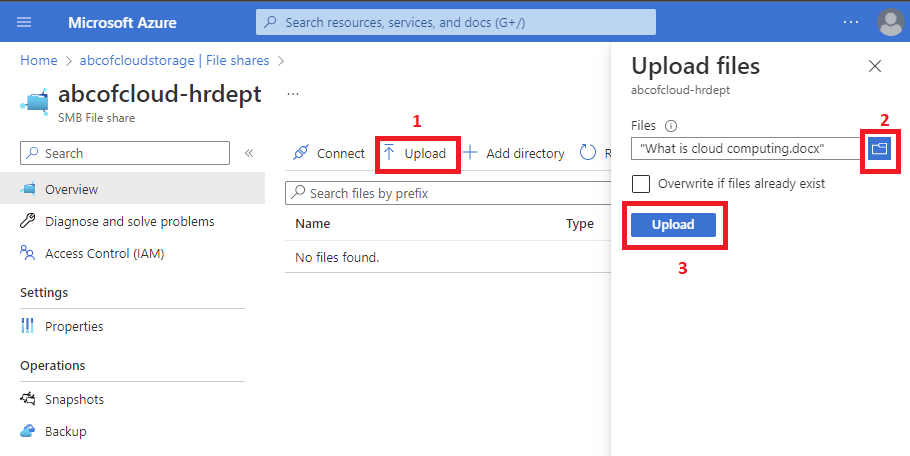Image resolution: width=910 pixels, height=456 pixels.
Task: Open the file share ellipsis options
Action: pos(293,94)
